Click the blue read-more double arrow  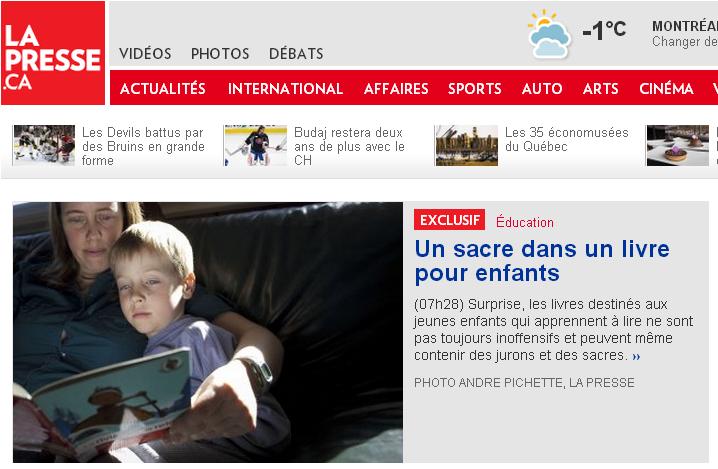click(636, 356)
